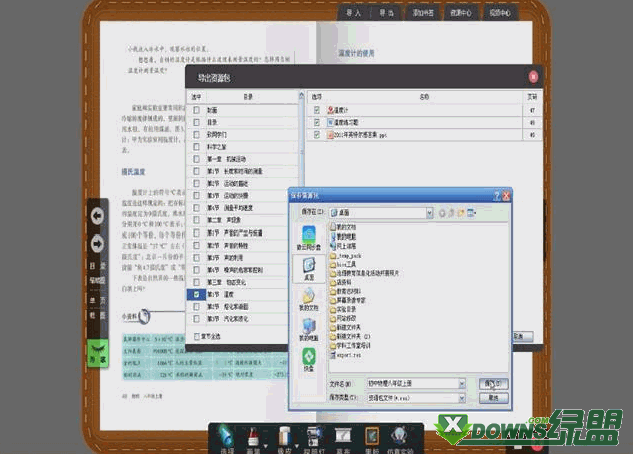Image resolution: width=633 pixels, height=454 pixels.
Task: Go to next page with right arrow icon
Action: click(97, 244)
